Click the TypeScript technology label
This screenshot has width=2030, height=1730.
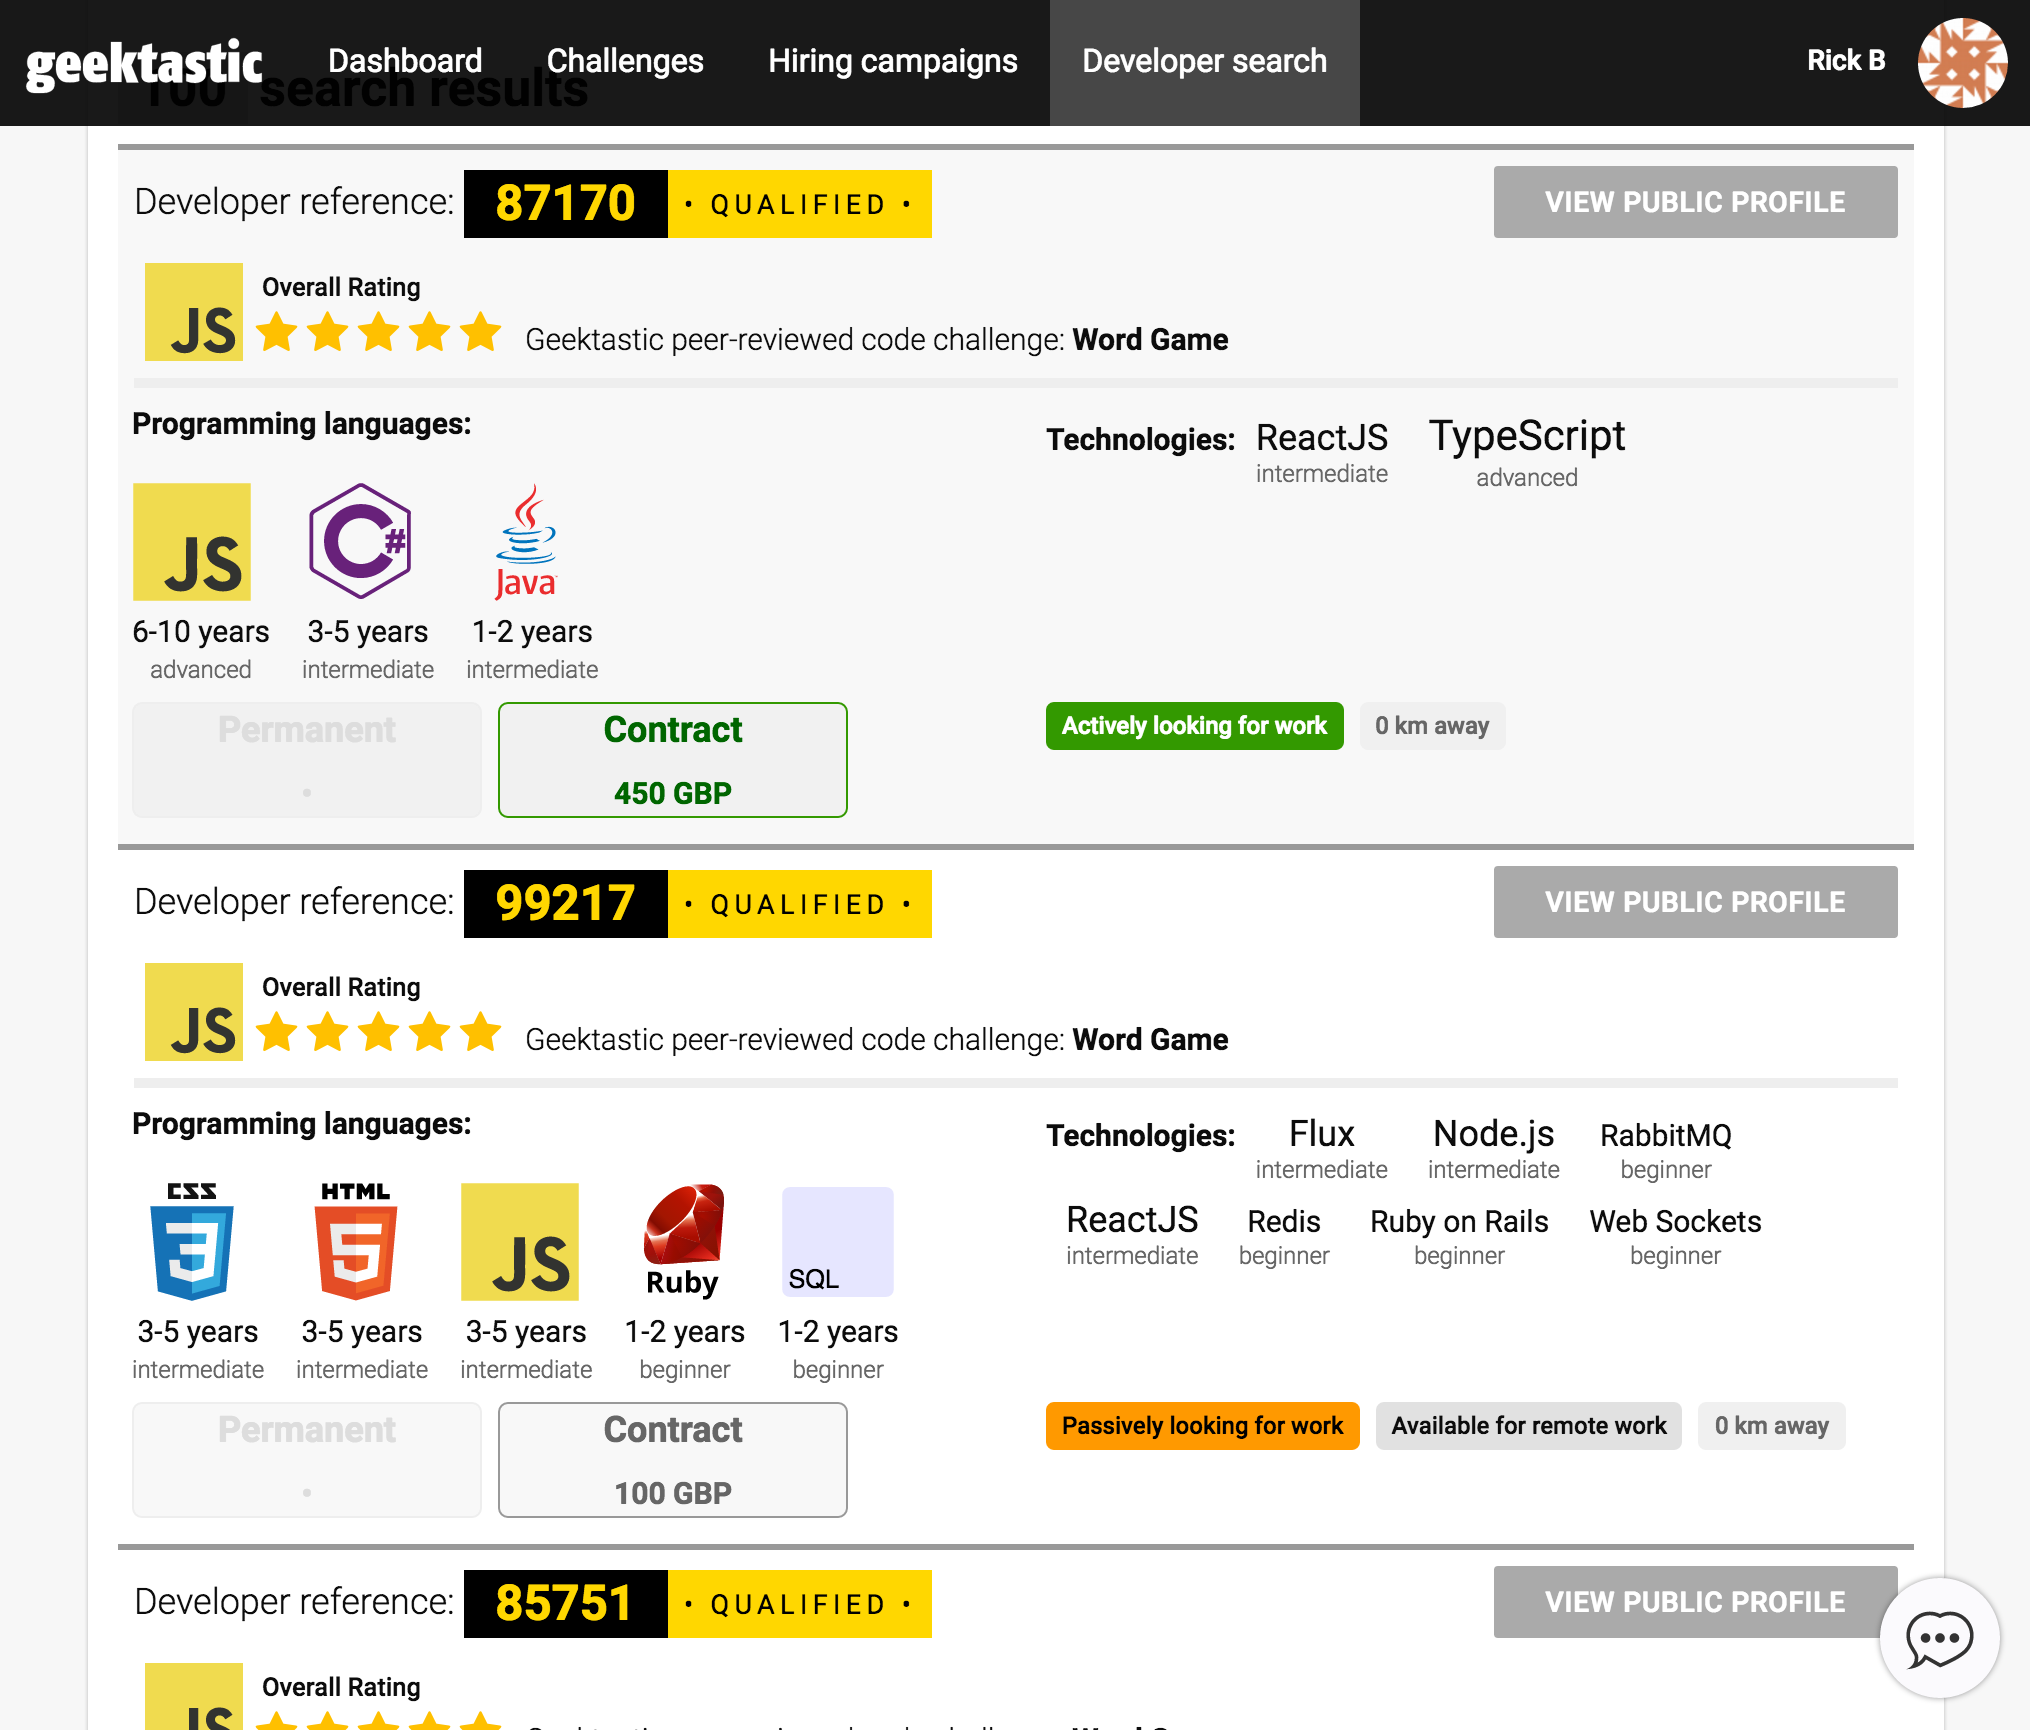(1527, 437)
